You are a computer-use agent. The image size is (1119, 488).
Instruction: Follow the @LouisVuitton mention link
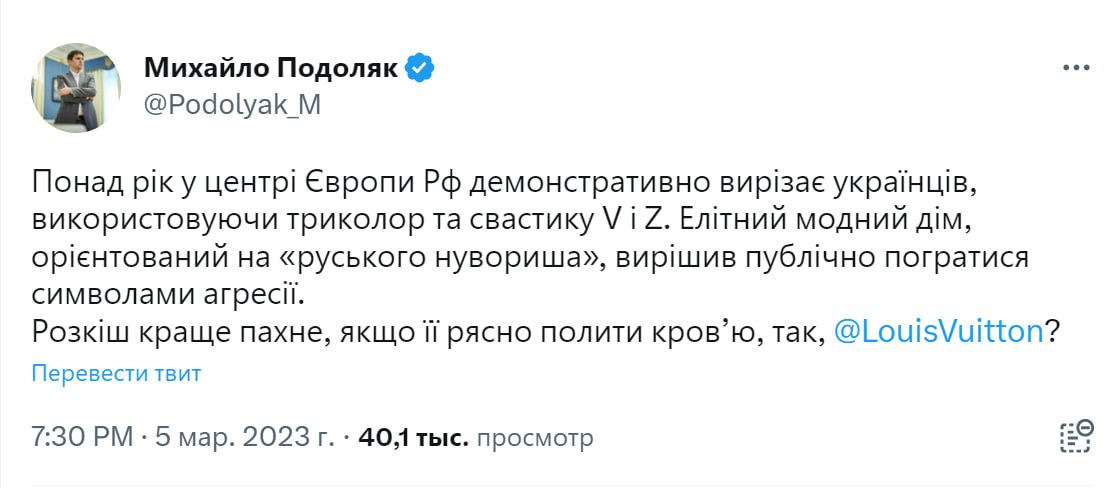point(937,331)
